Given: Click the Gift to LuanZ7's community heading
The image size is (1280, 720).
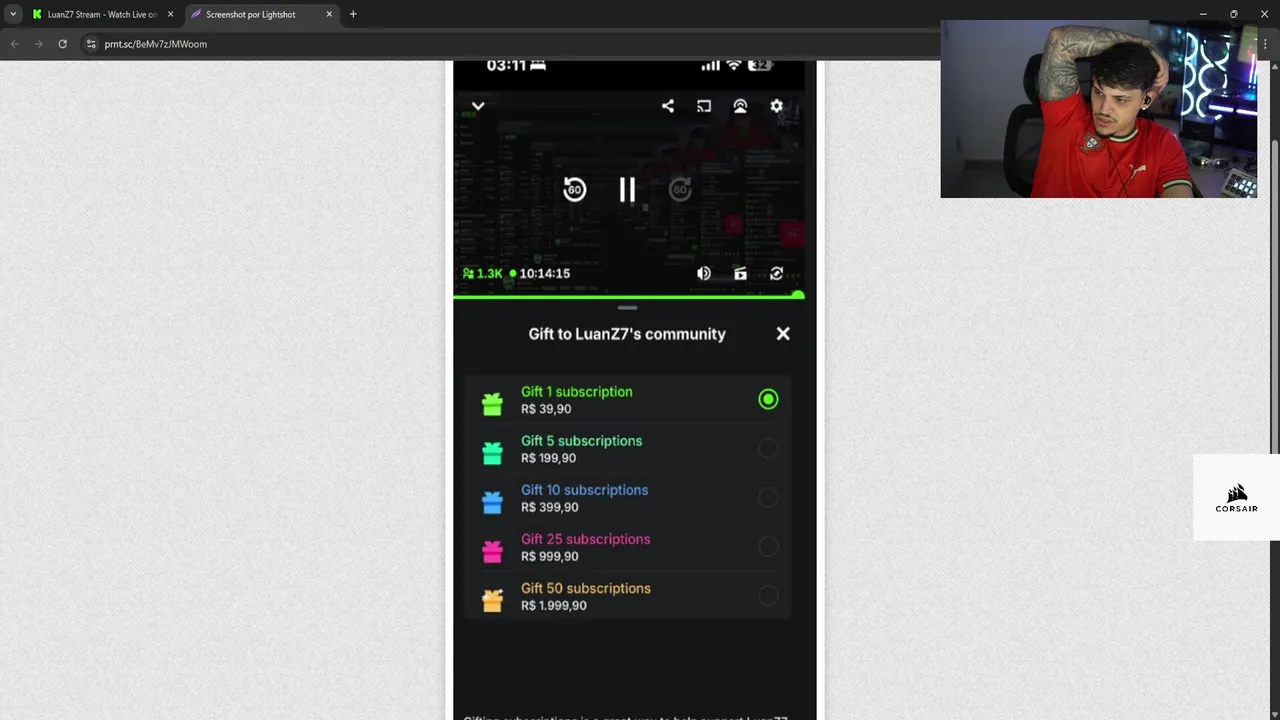Looking at the screenshot, I should coord(627,334).
